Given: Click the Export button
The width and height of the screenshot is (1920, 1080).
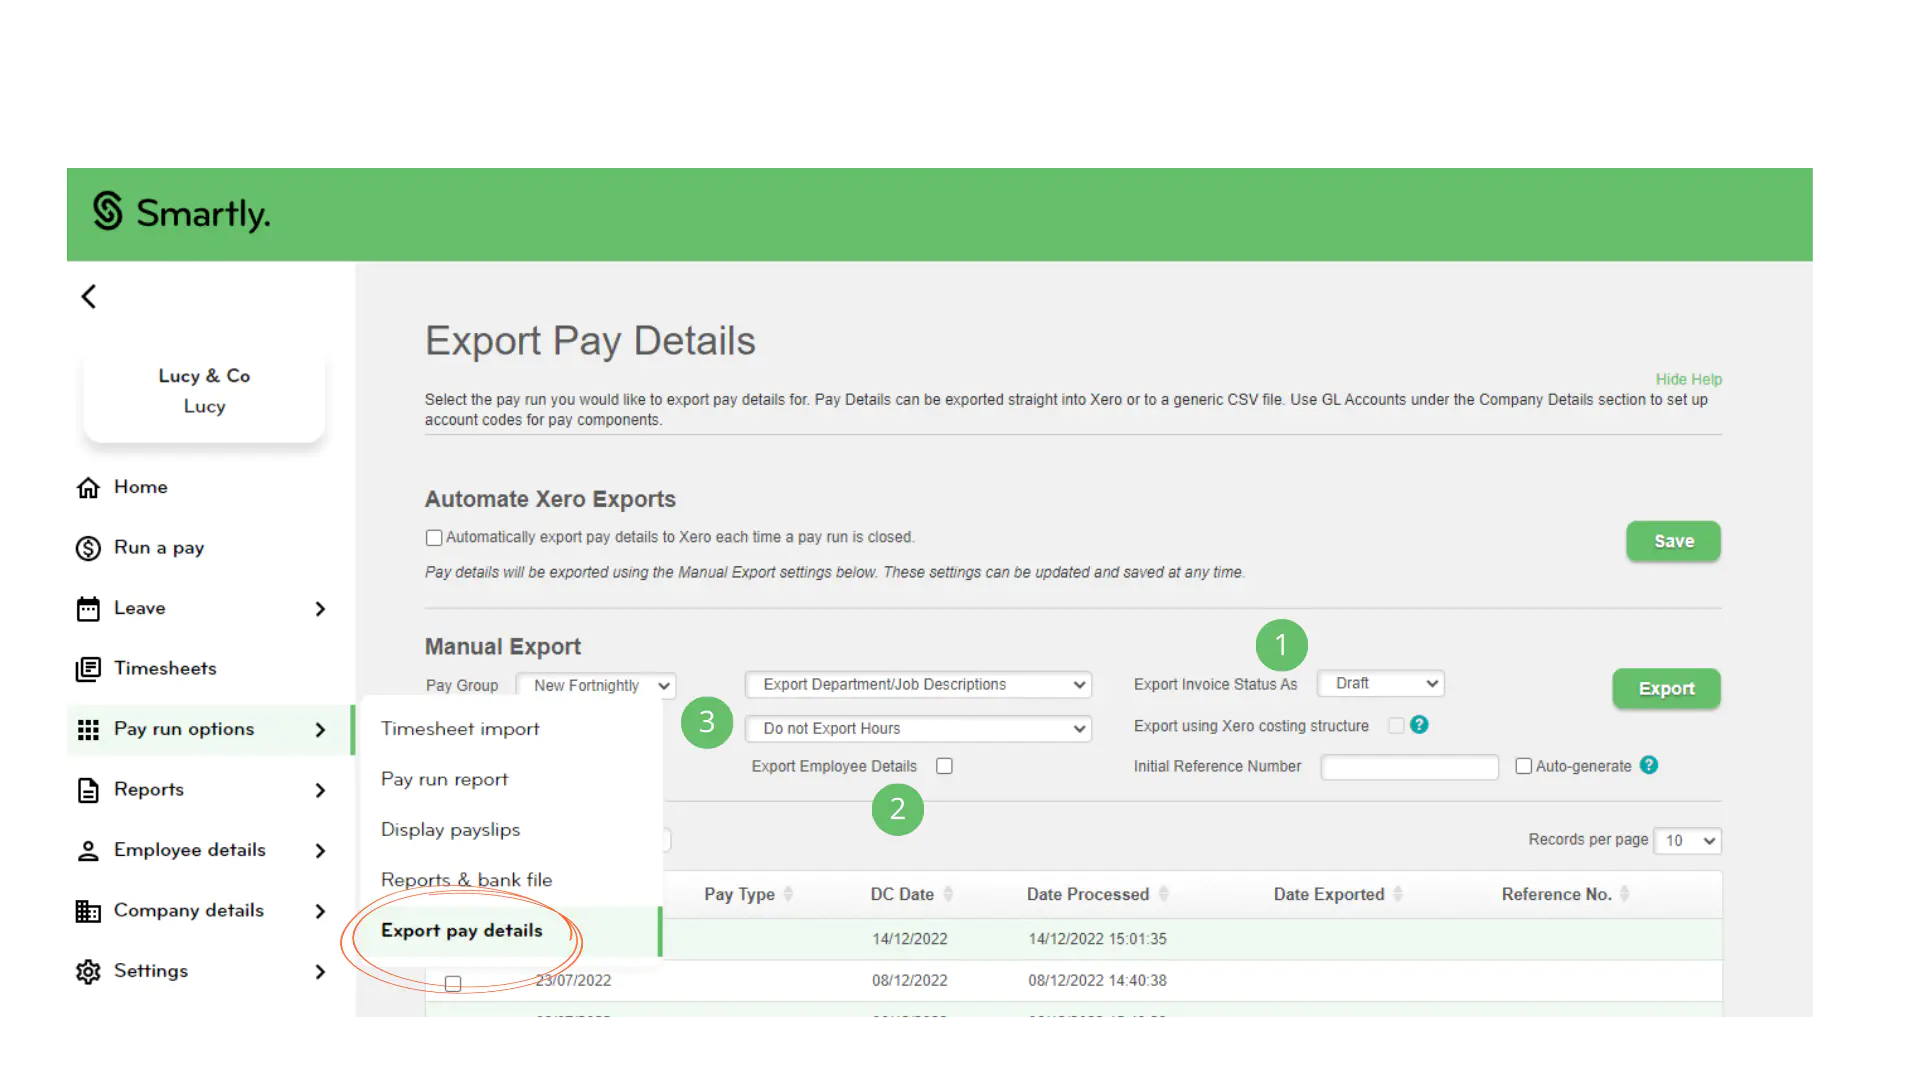Looking at the screenshot, I should (1667, 688).
